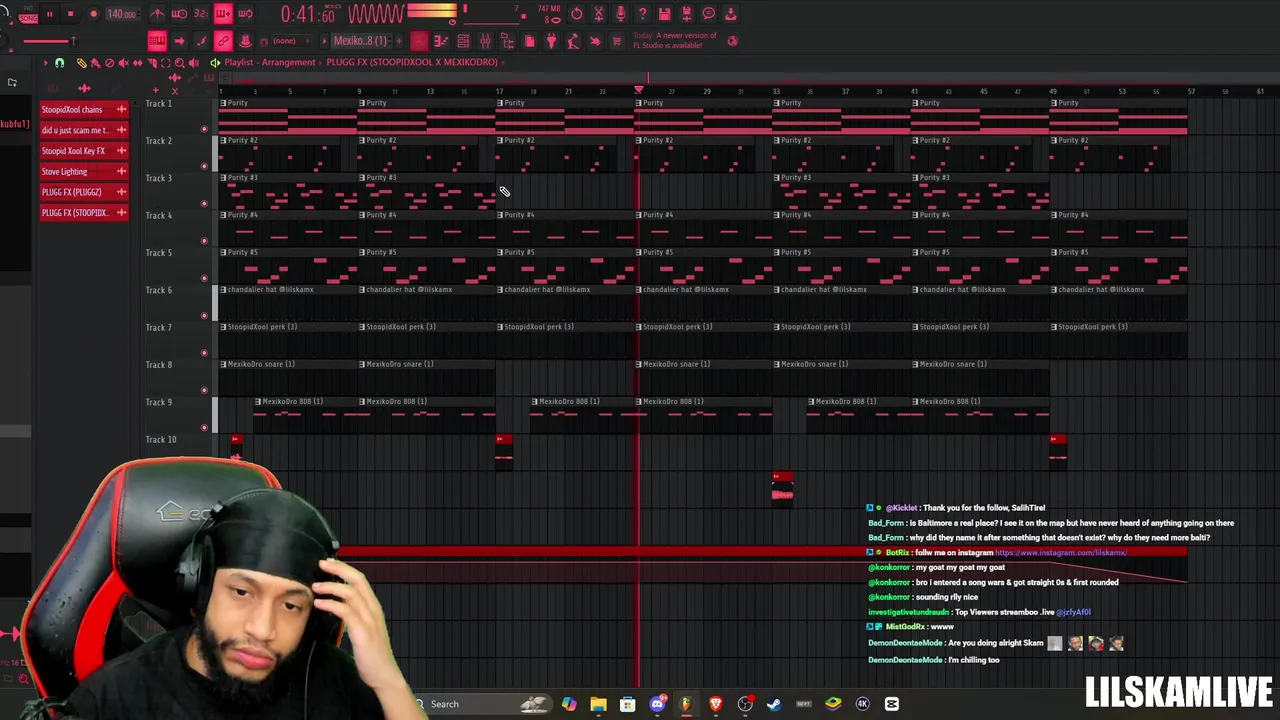Select the Delete tool in playlist toolbar
This screenshot has width=1280, height=720.
(x=109, y=62)
